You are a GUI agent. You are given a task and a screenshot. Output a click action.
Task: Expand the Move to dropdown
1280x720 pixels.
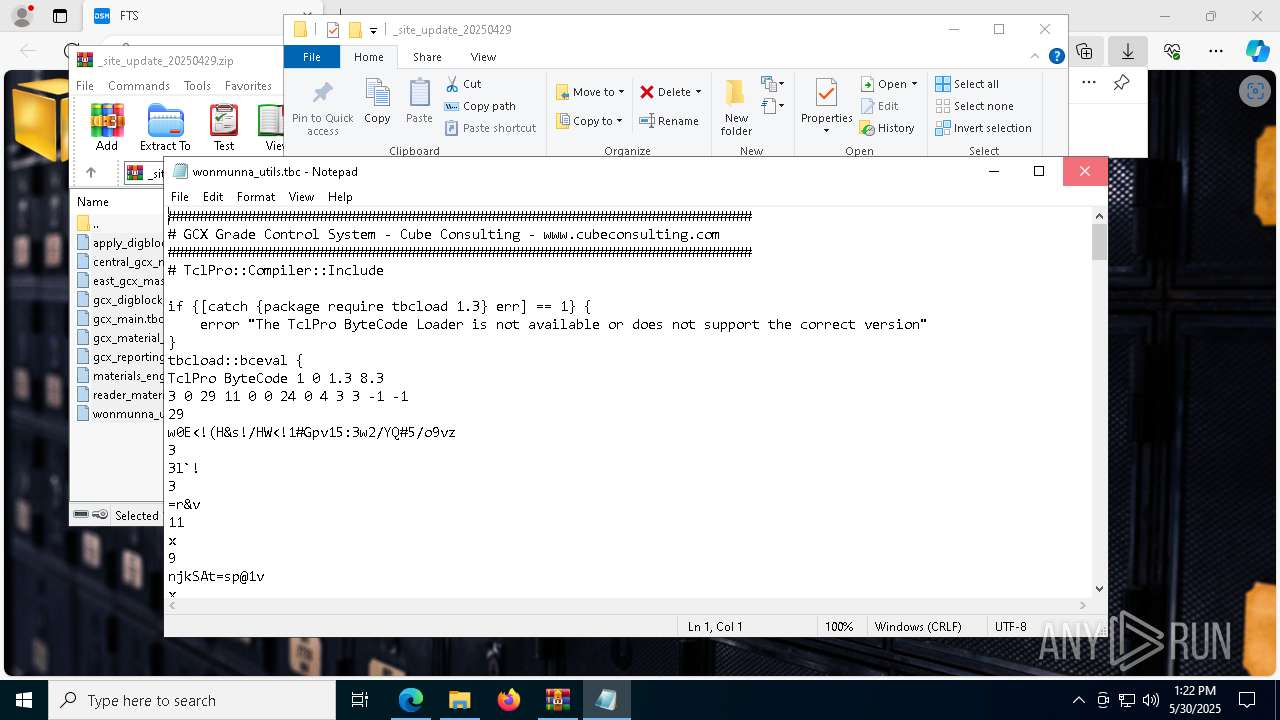621,92
